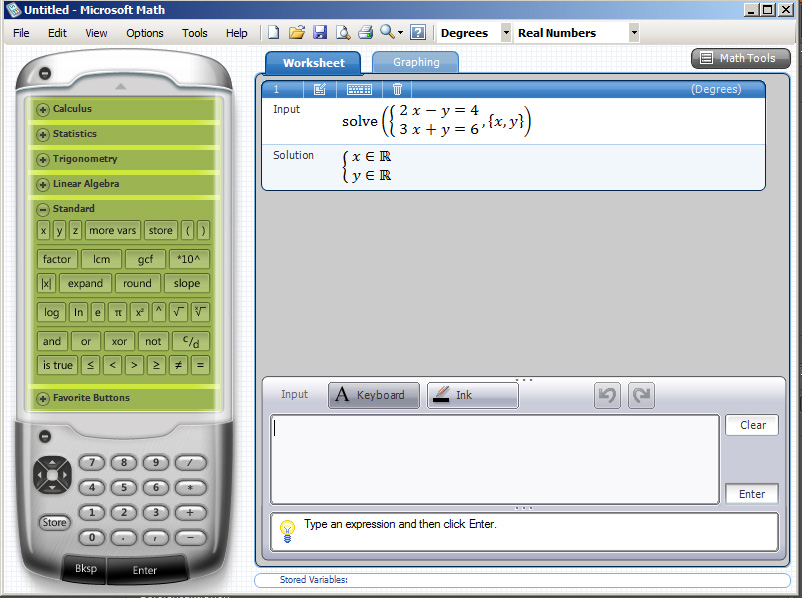Click the more vars button

tap(113, 231)
